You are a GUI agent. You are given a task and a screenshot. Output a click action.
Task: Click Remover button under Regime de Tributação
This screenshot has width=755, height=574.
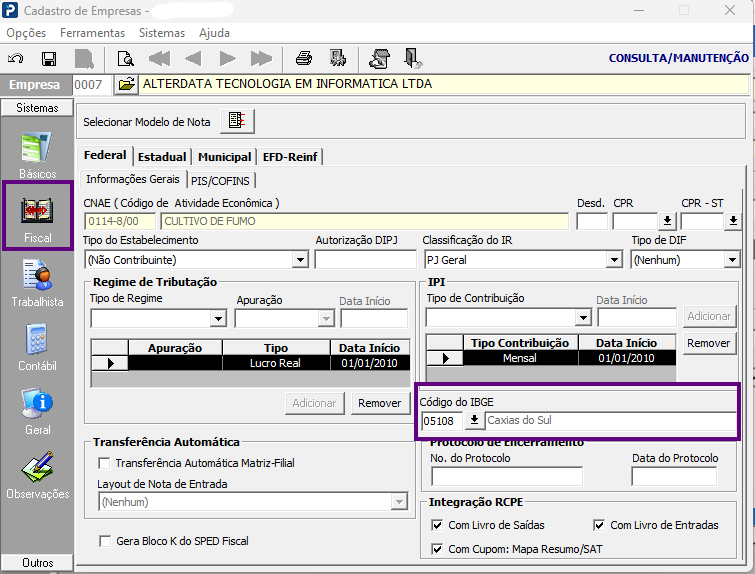click(379, 403)
